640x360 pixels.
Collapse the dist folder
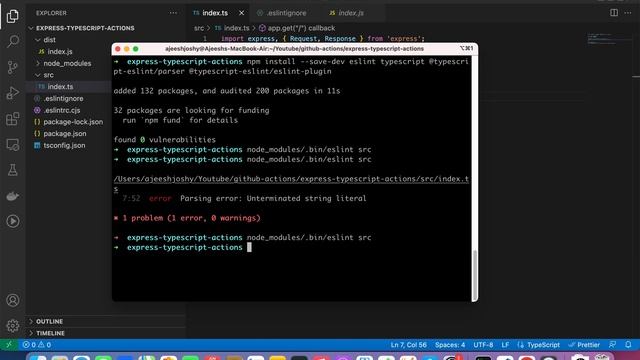(x=49, y=40)
